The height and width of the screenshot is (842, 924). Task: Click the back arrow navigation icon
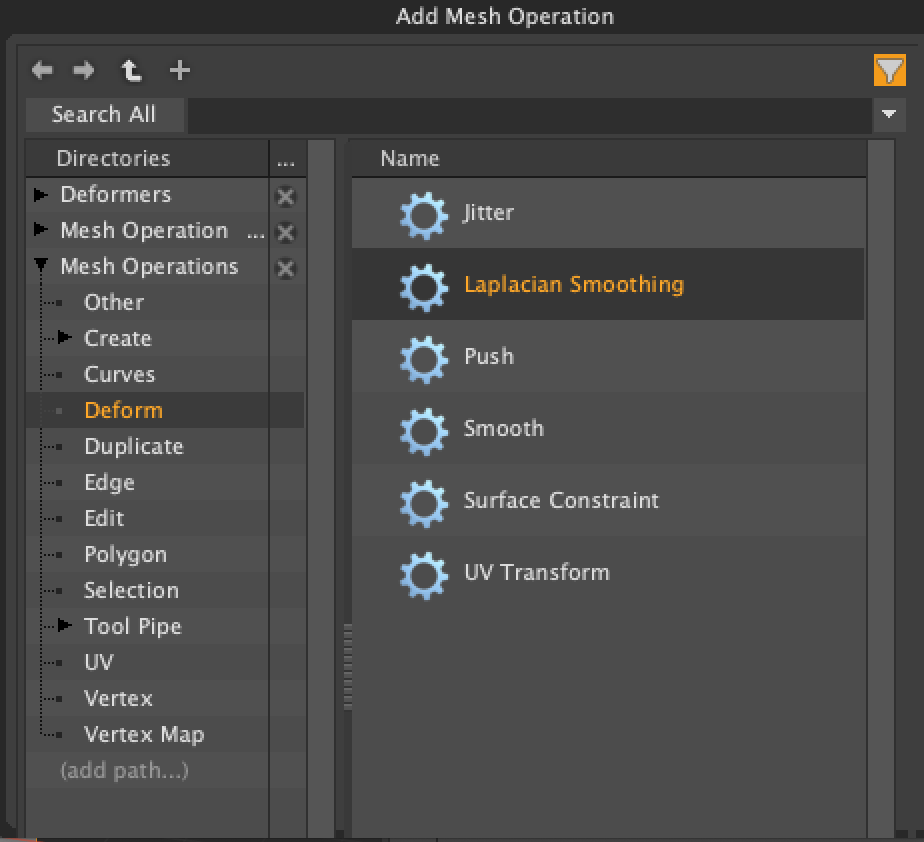point(42,70)
